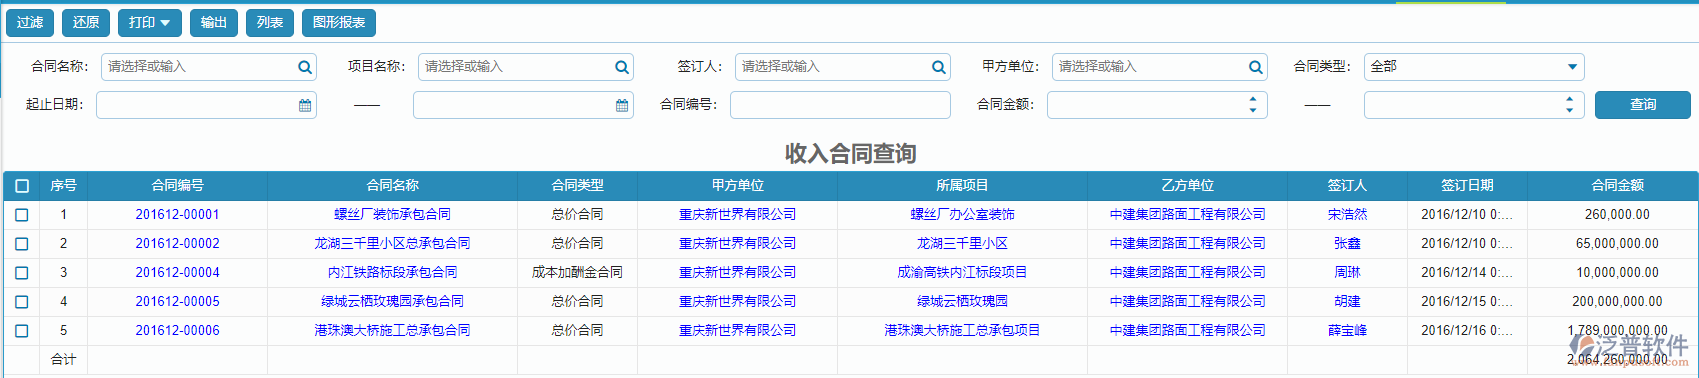
Task: Sort by 合同类型 column header
Action: tap(578, 186)
